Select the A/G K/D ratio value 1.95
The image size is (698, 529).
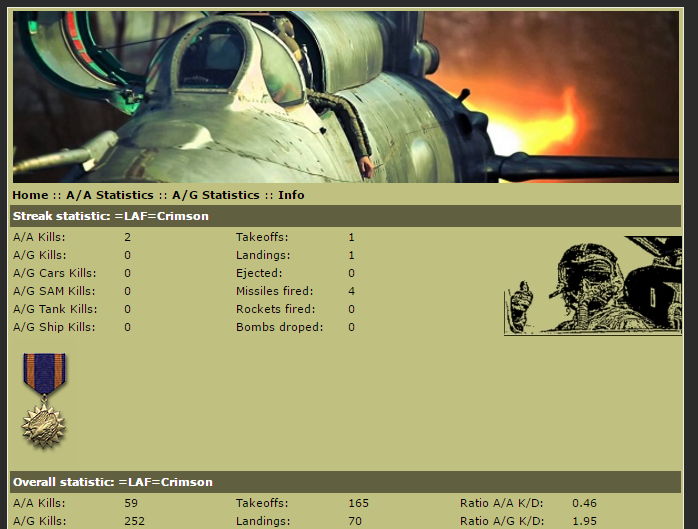coord(584,521)
